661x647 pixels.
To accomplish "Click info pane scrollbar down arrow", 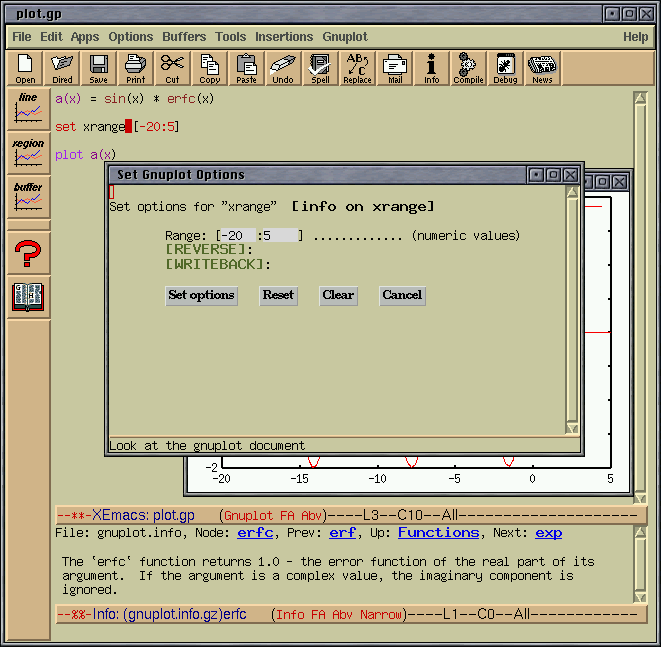I will [640, 597].
